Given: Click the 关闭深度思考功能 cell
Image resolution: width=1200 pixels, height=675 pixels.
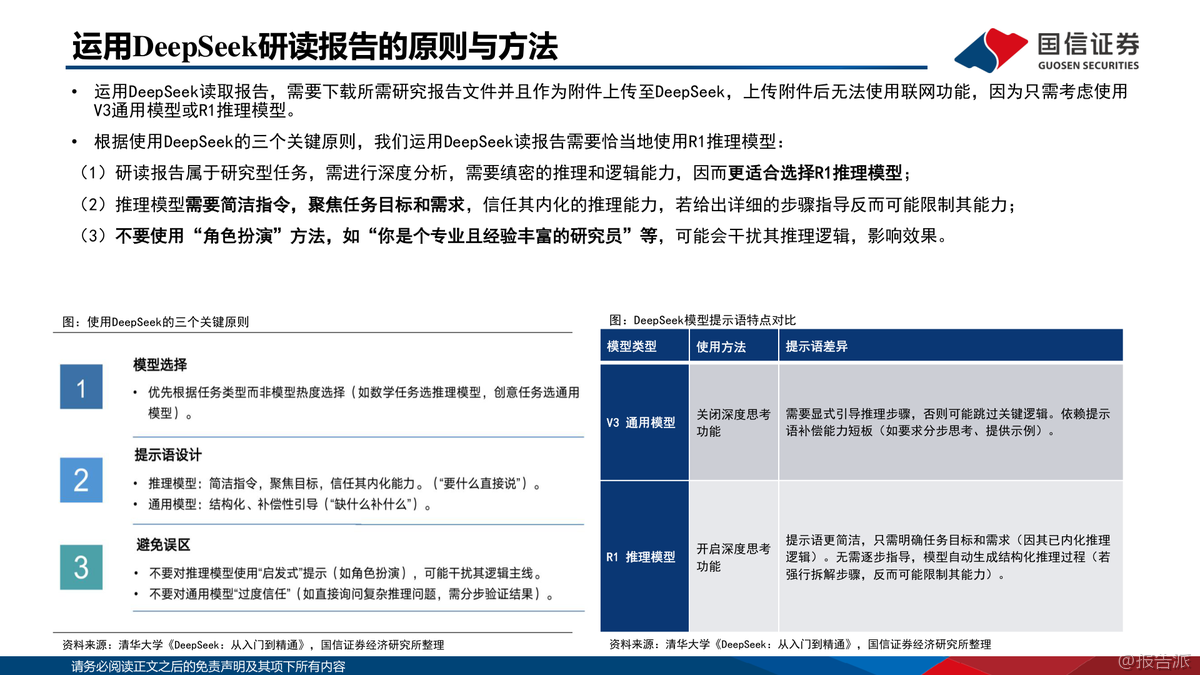Looking at the screenshot, I should 733,422.
